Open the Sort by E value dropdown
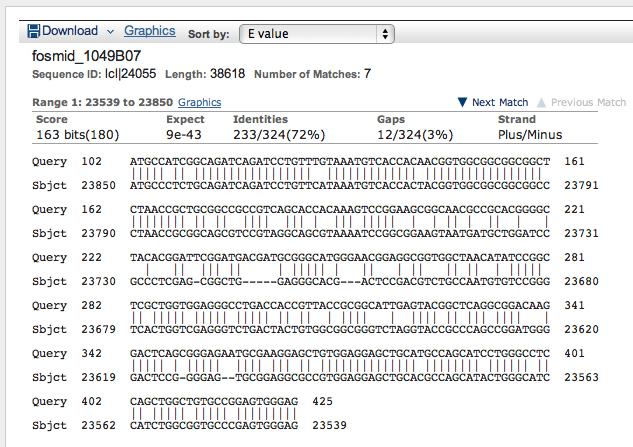The width and height of the screenshot is (633, 447). coord(316,34)
